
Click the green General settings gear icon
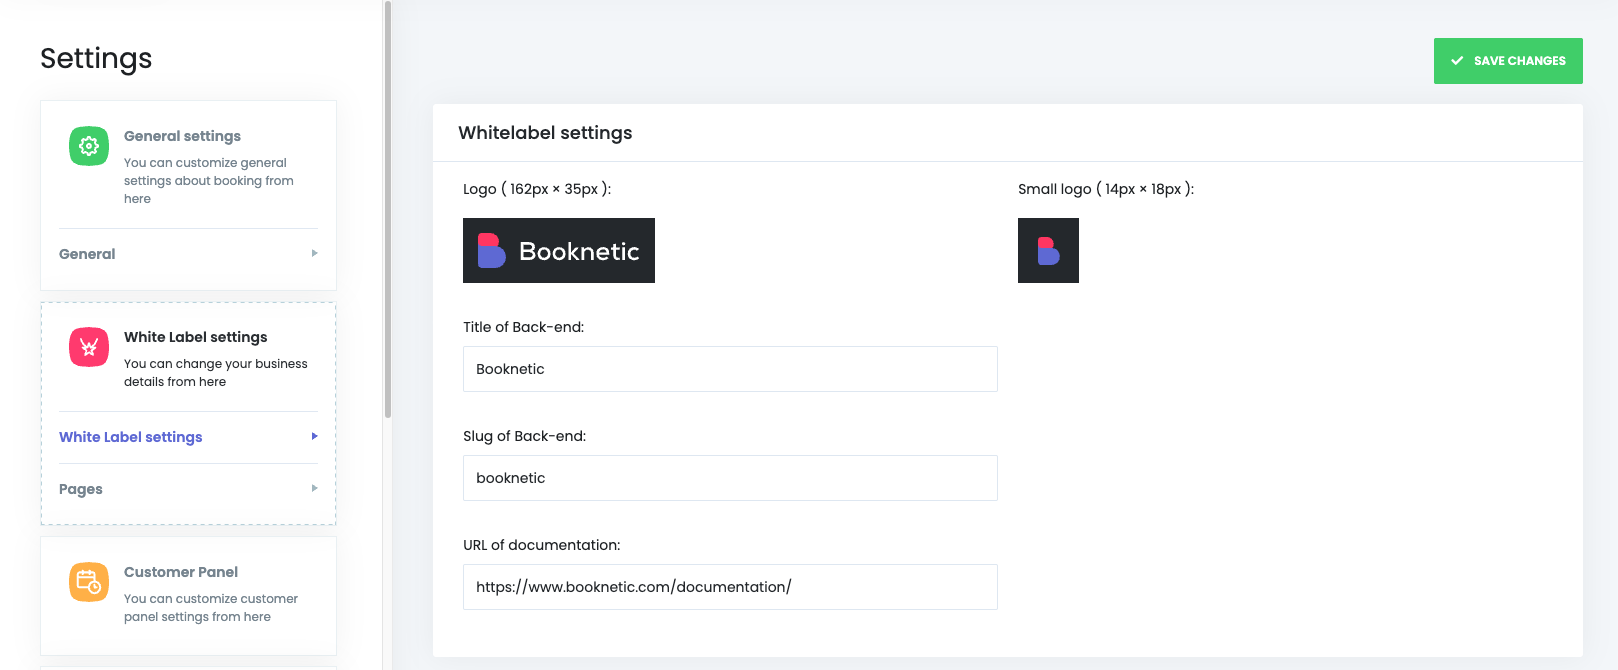[x=89, y=146]
